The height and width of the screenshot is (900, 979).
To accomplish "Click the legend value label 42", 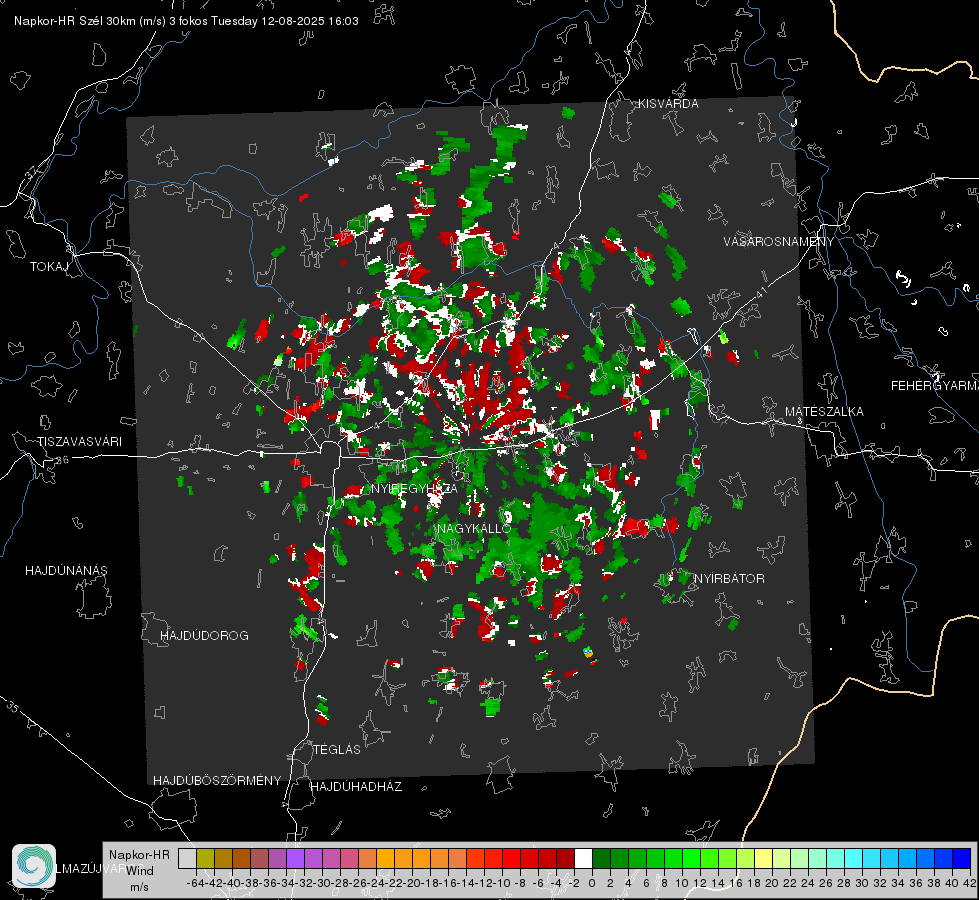I will [969, 883].
